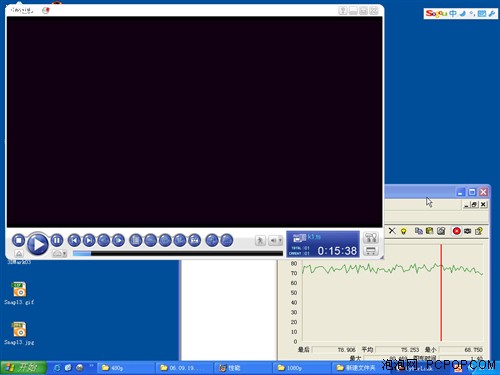
Task: Switch to the 性能 taskbar window
Action: point(242,368)
